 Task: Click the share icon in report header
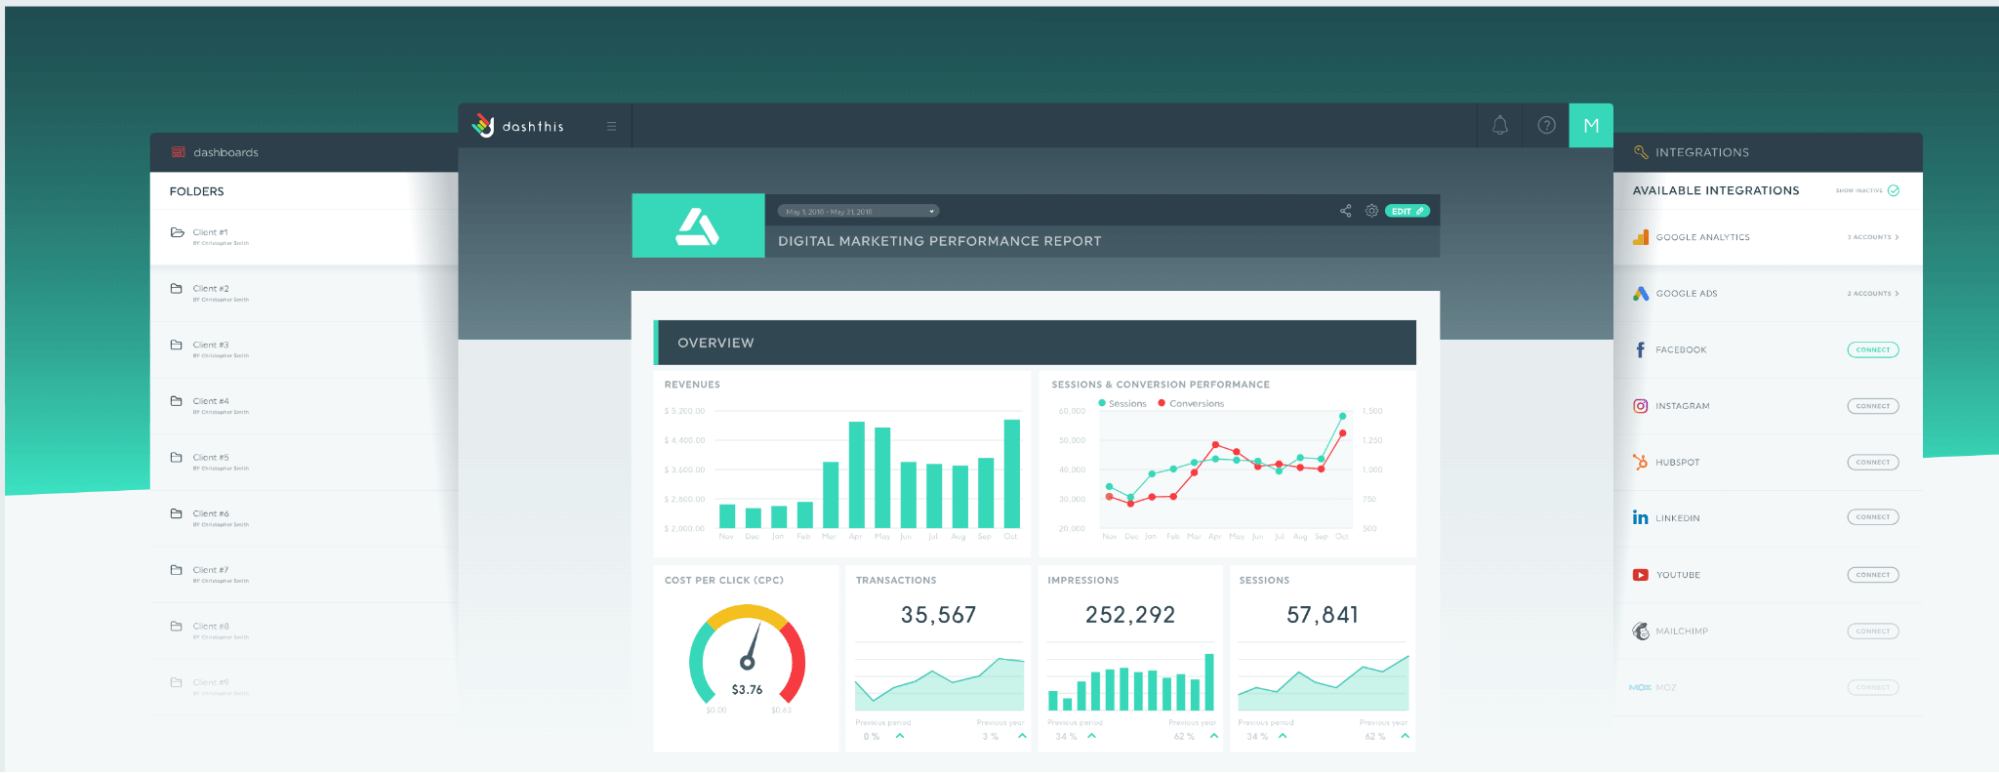[1345, 211]
